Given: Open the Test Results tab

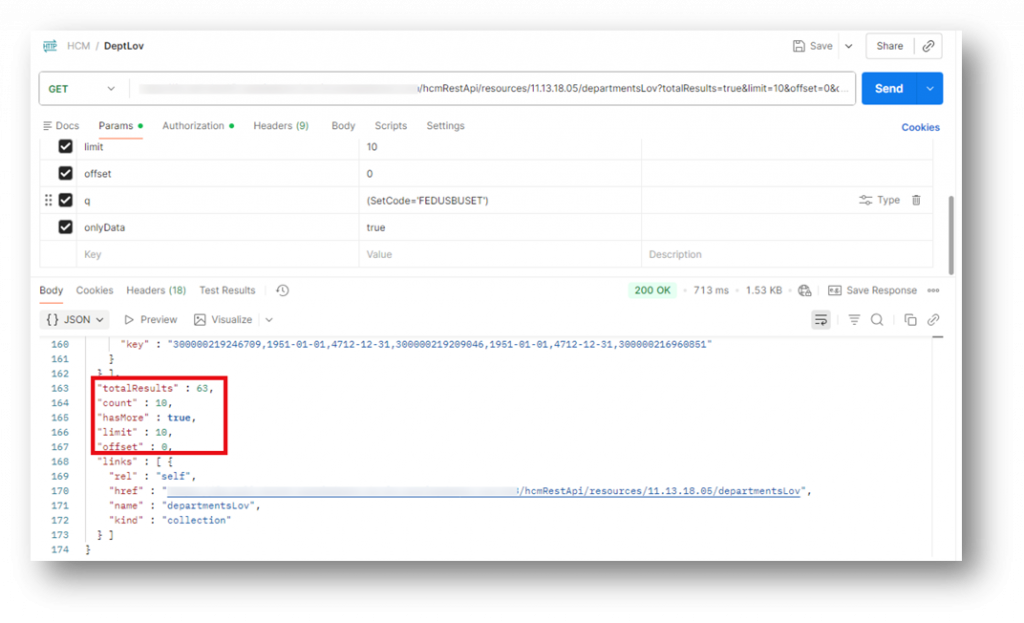Looking at the screenshot, I should pos(227,290).
